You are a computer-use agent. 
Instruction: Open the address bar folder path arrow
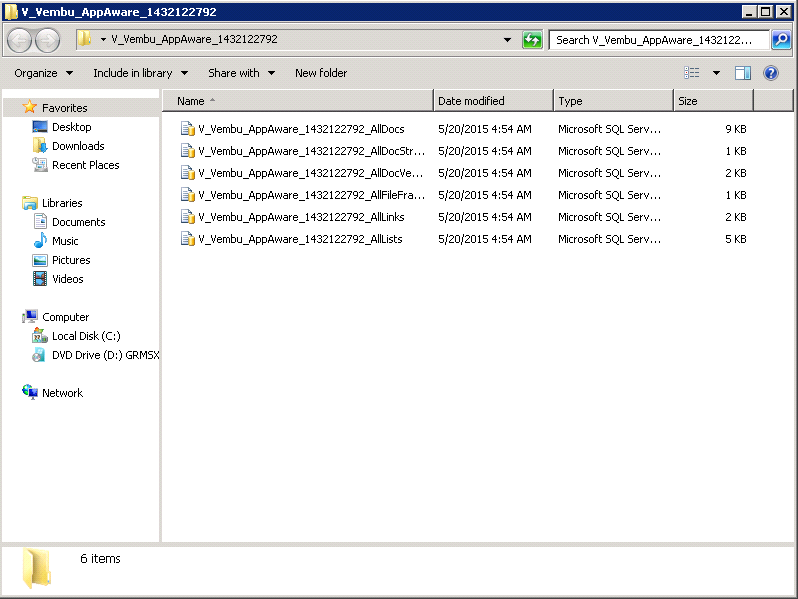103,40
